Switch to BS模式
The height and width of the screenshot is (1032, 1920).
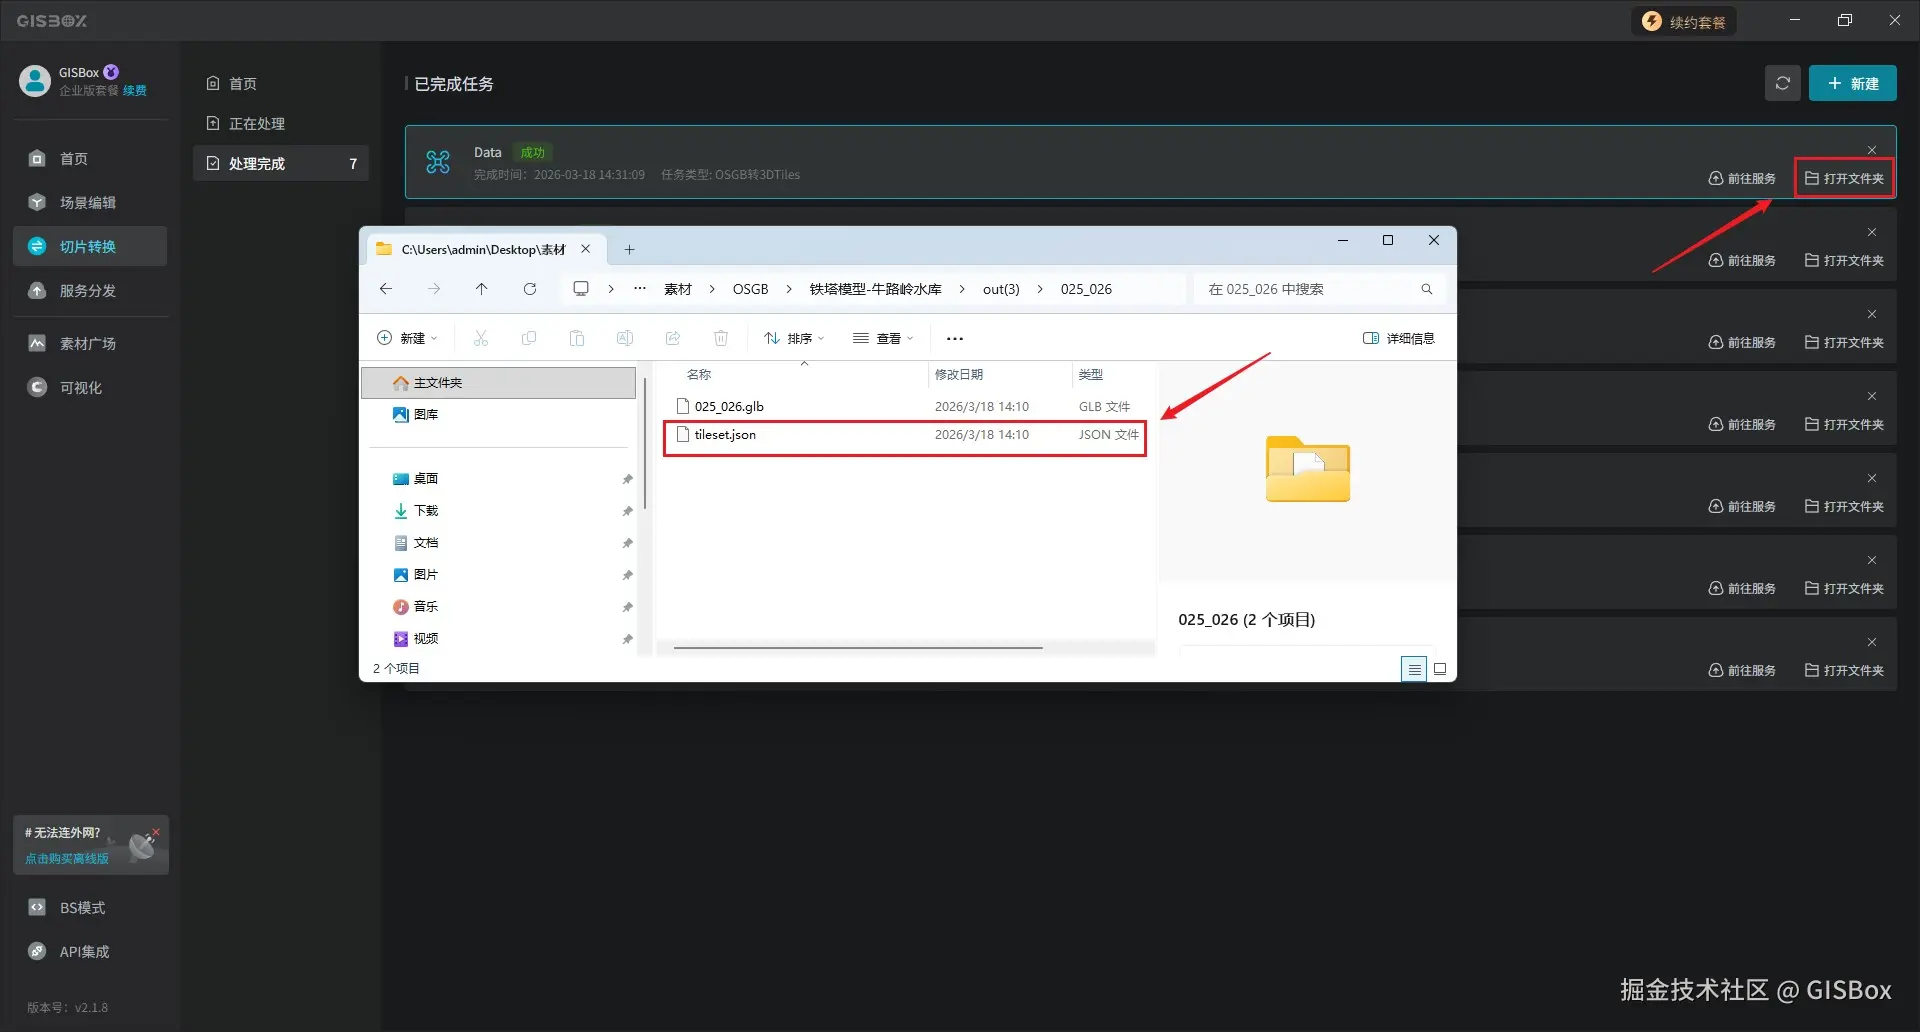[x=81, y=908]
